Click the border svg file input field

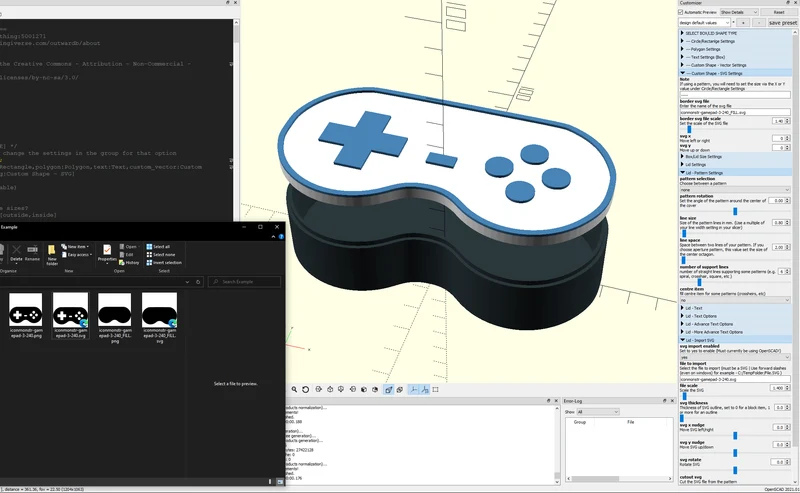[x=735, y=112]
